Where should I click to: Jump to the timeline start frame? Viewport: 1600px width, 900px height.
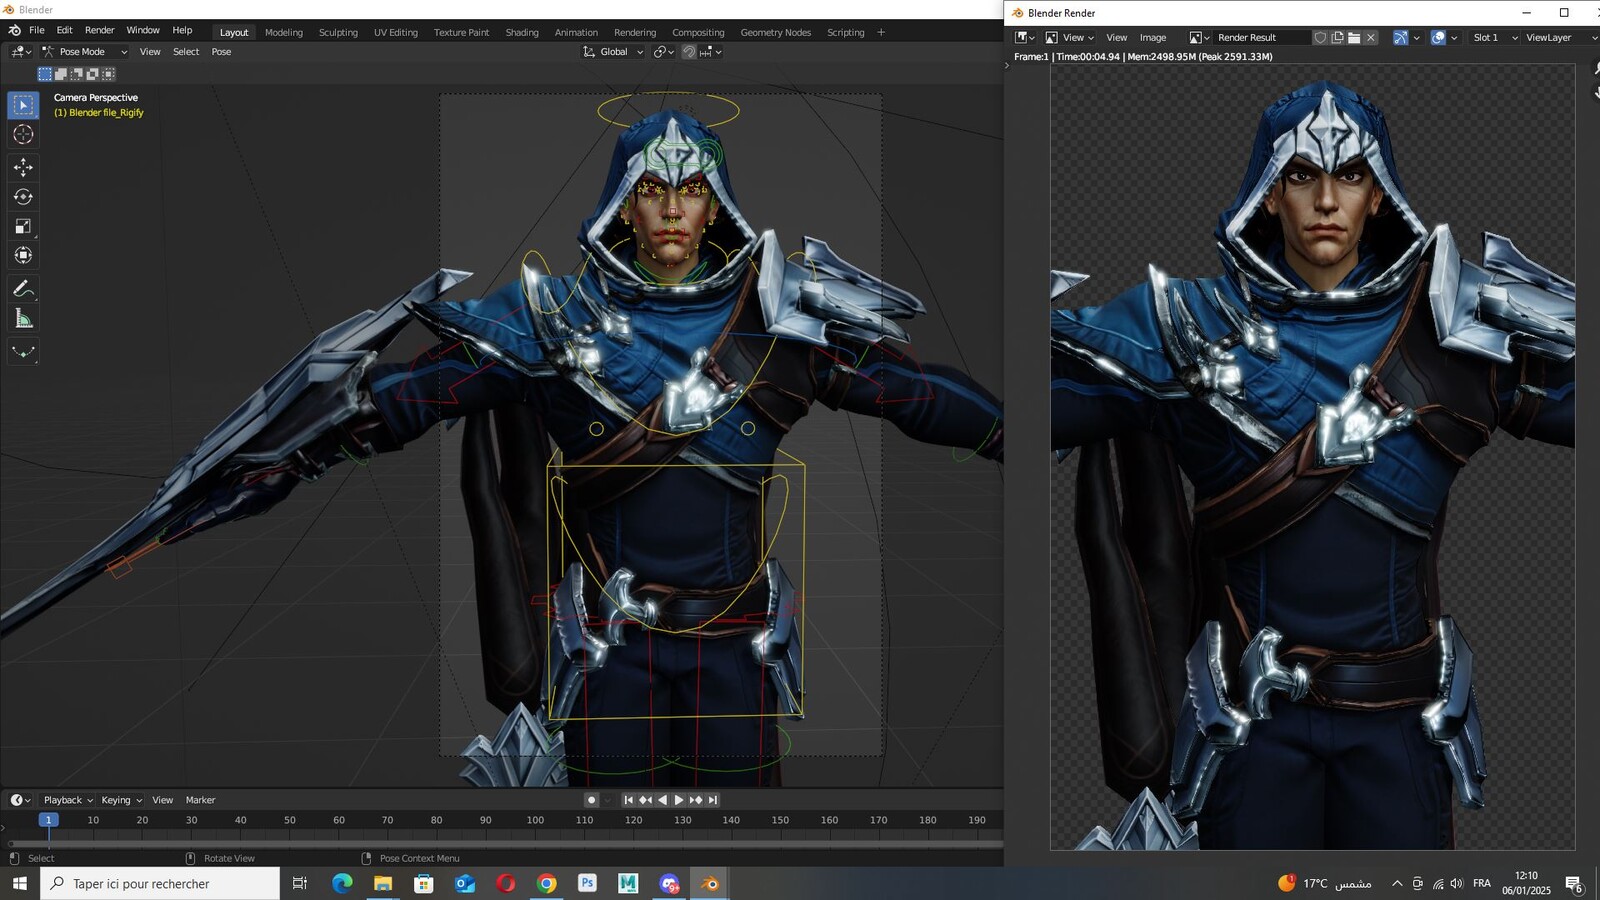[x=628, y=800]
